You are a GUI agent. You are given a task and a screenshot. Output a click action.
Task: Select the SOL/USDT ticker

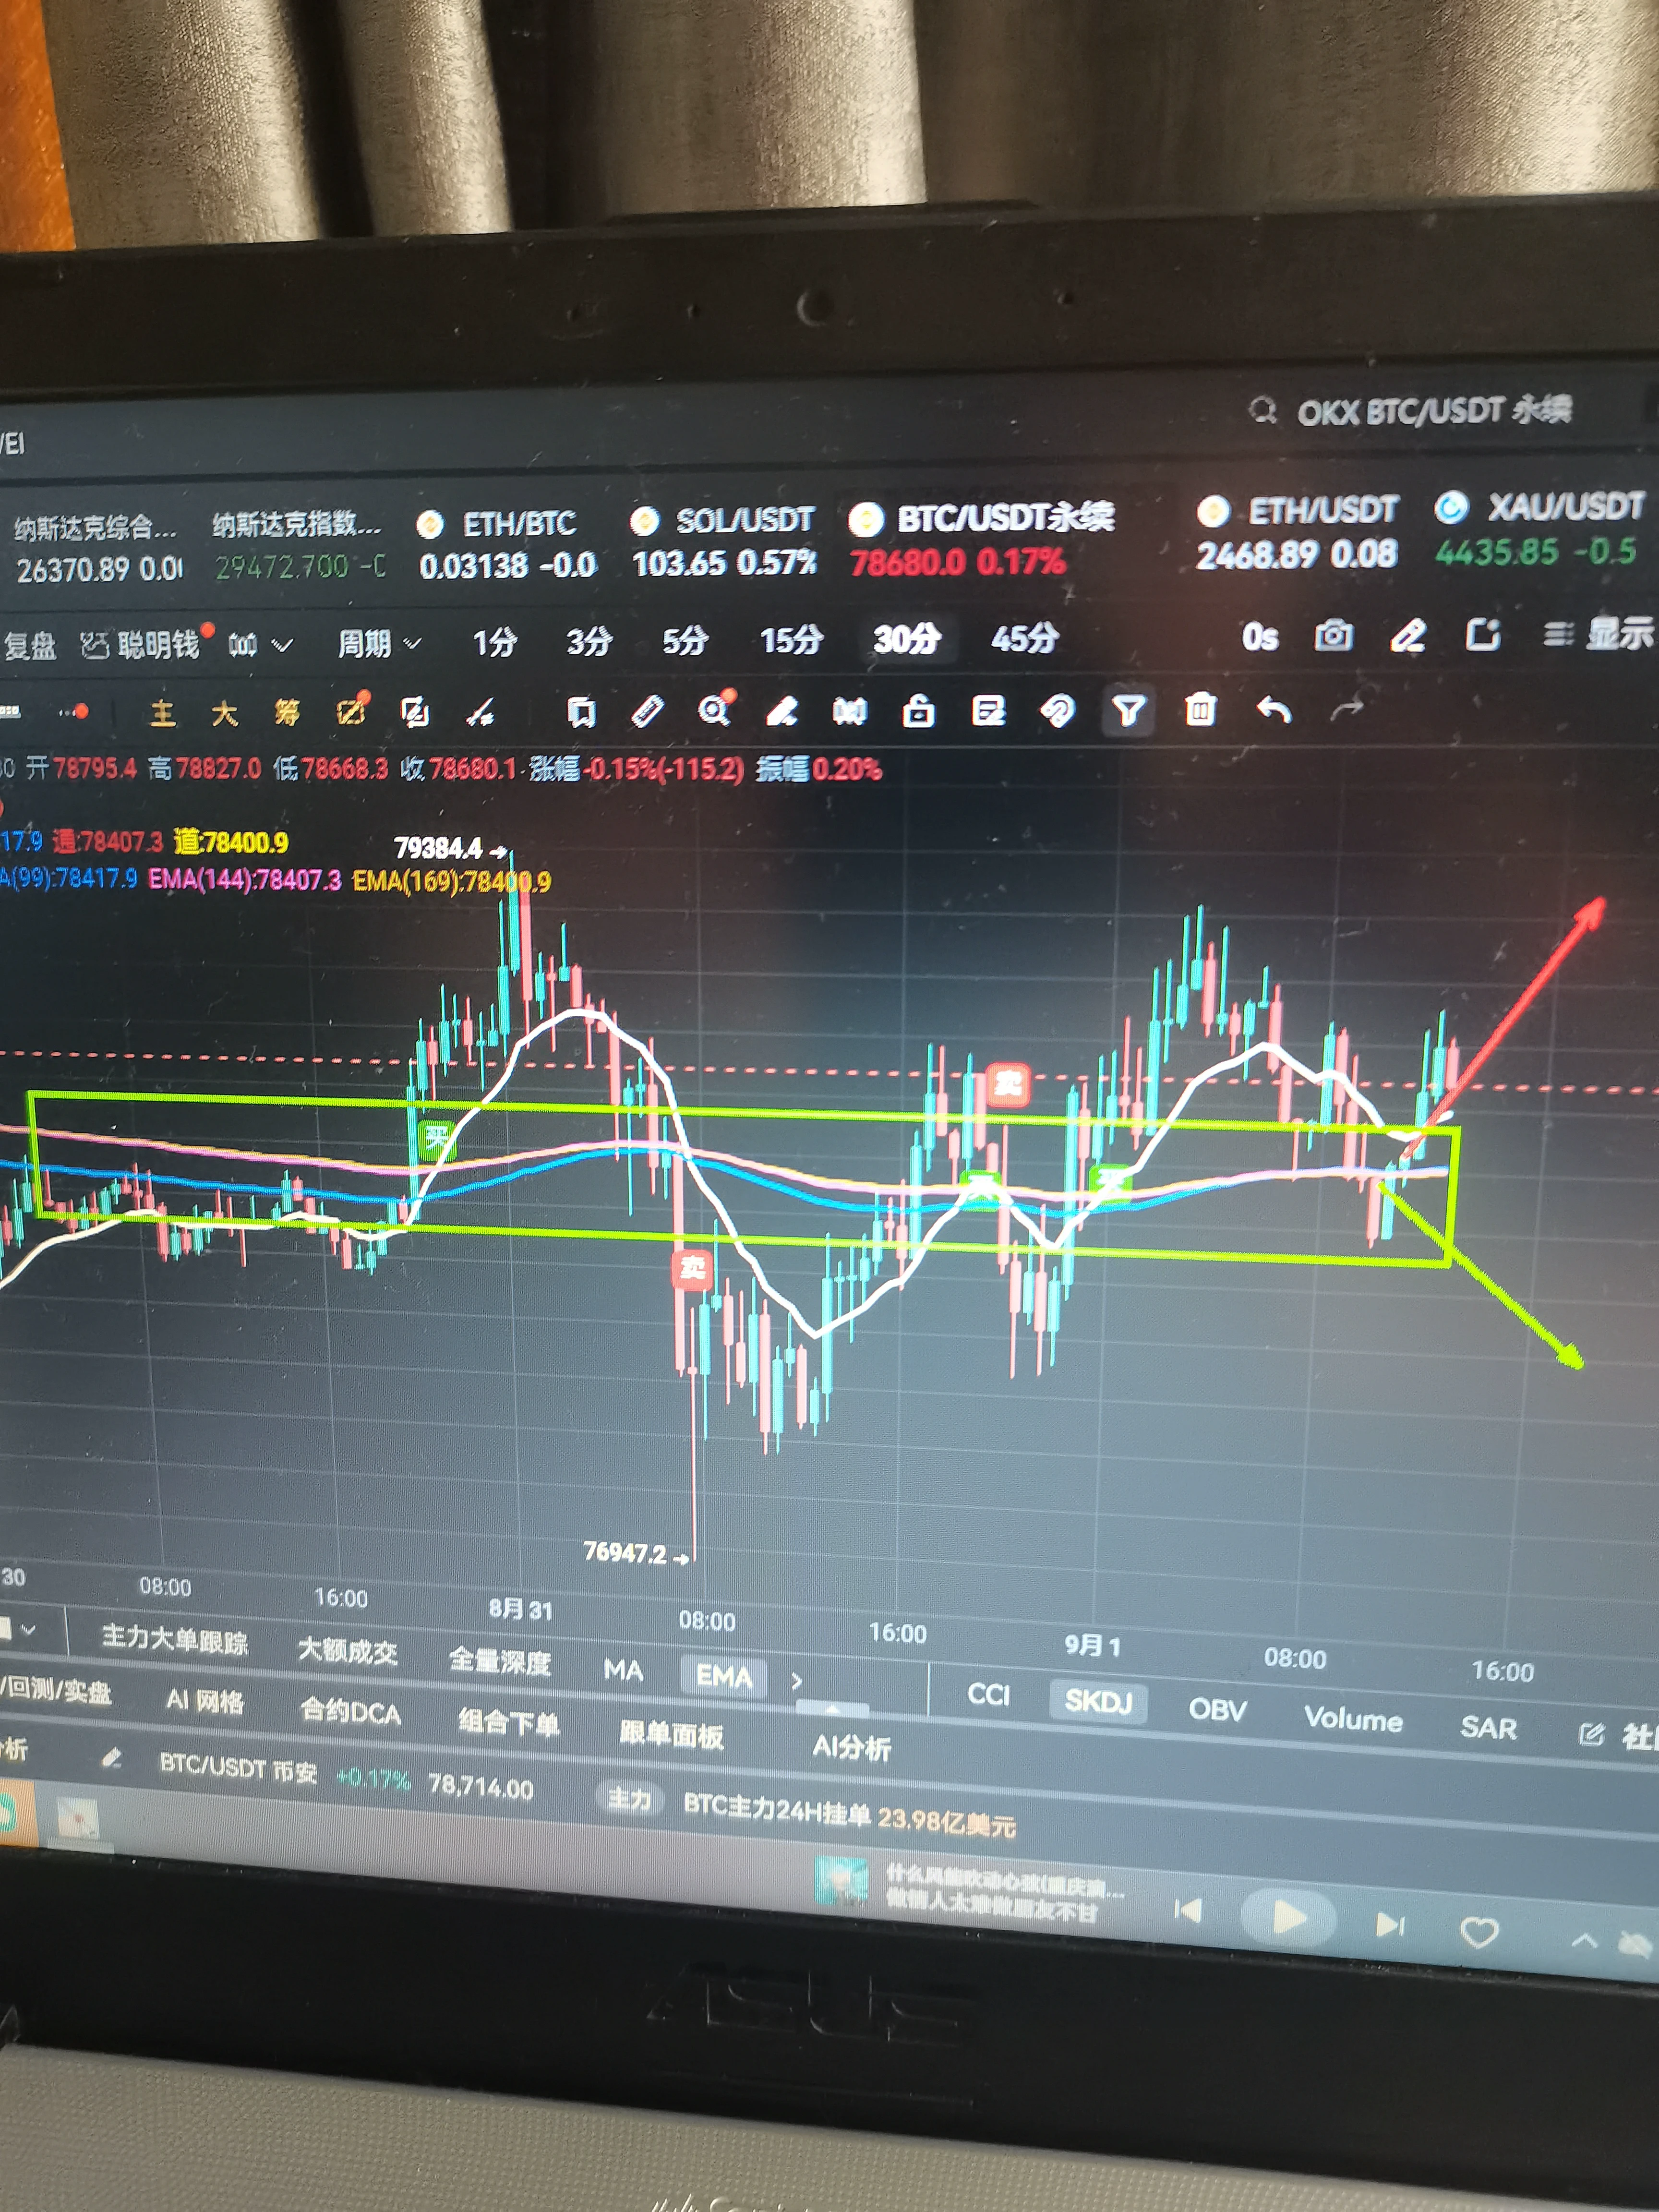tap(723, 541)
